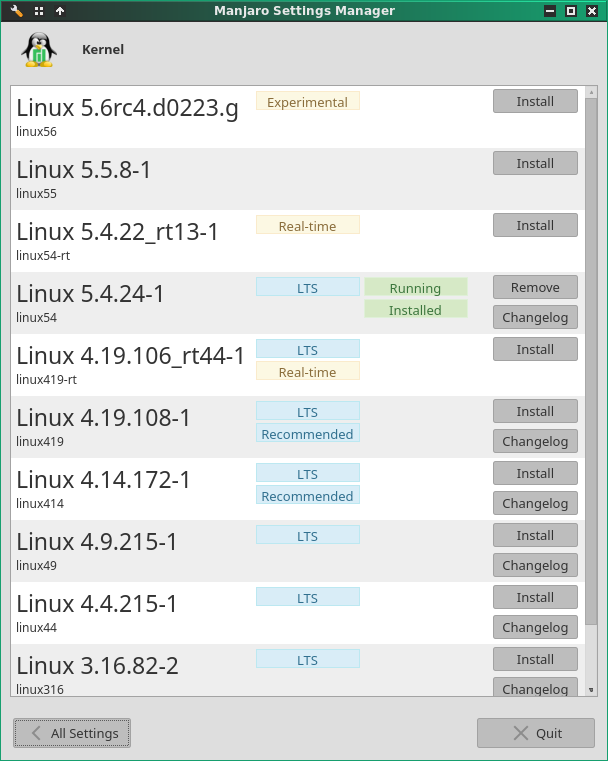Click the up arrow icon in title bar
608x761 pixels.
(x=60, y=11)
